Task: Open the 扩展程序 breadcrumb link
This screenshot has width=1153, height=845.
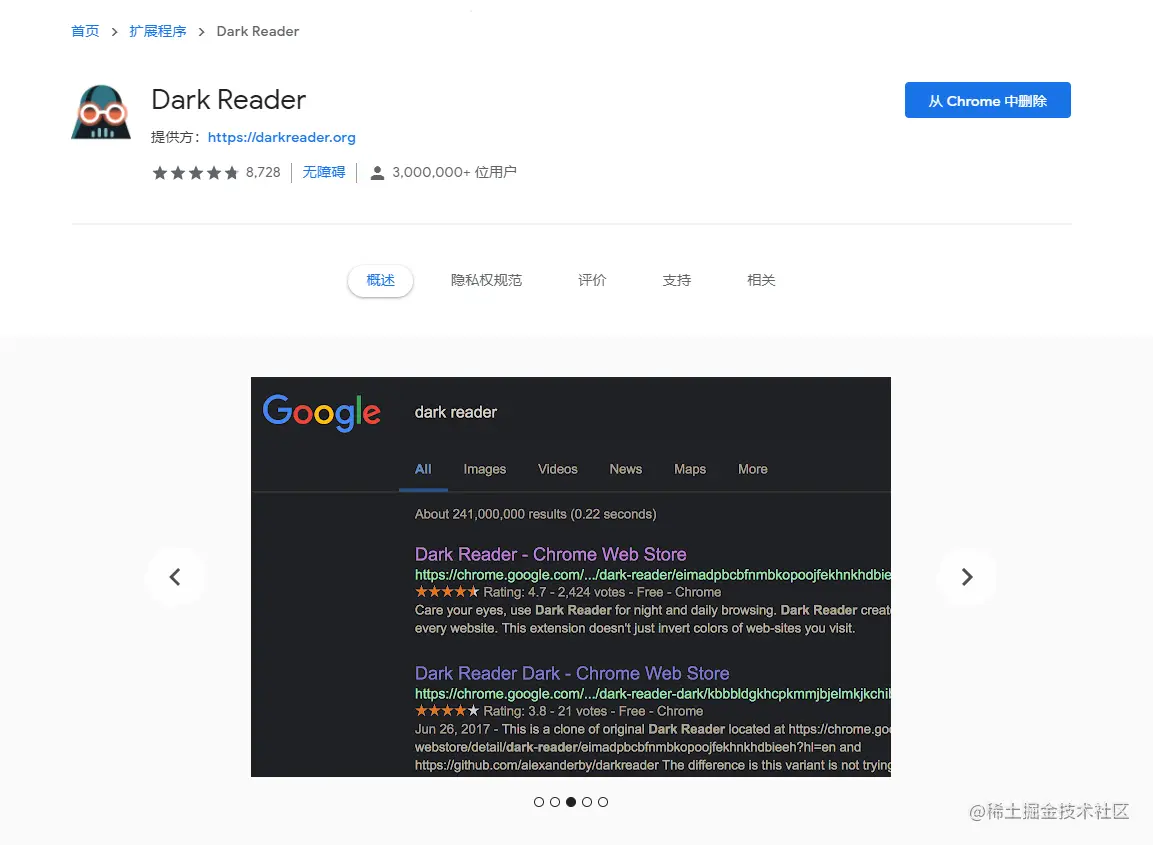Action: [x=157, y=32]
